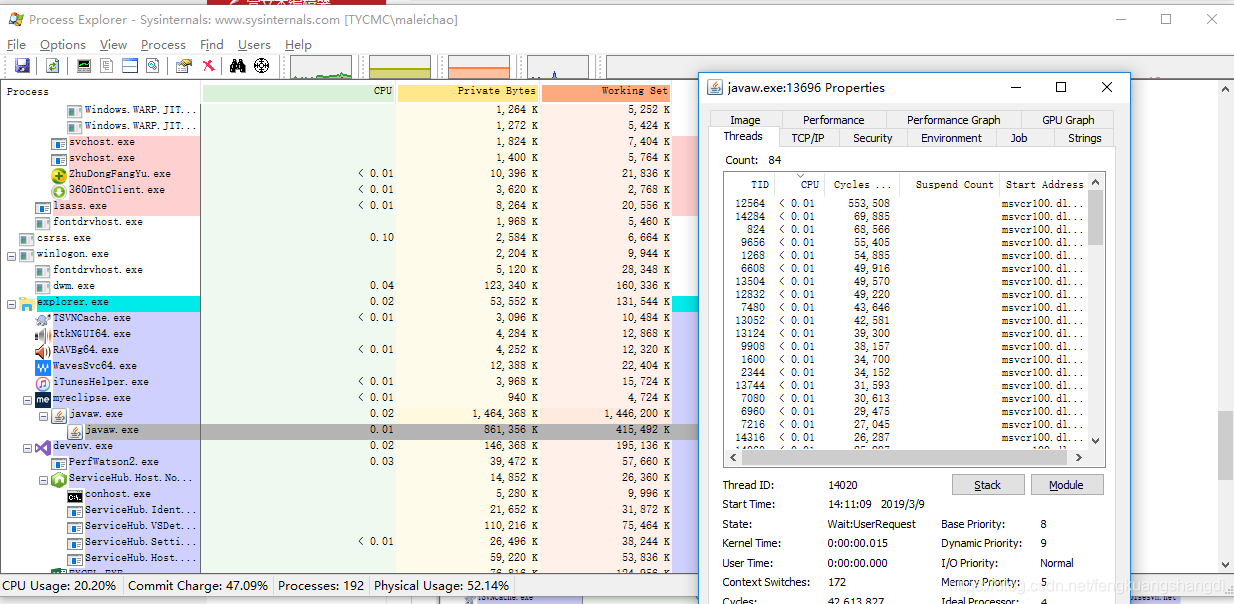The height and width of the screenshot is (604, 1234).
Task: Click the Module button
Action: pyautogui.click(x=1066, y=485)
